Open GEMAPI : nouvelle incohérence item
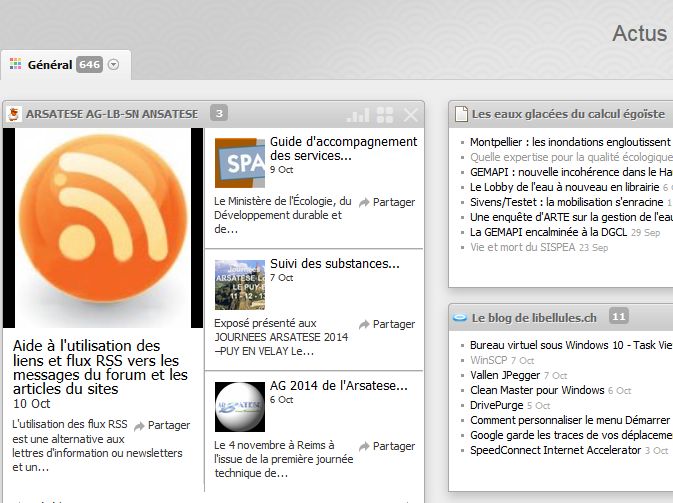This screenshot has width=673, height=503. [x=571, y=172]
